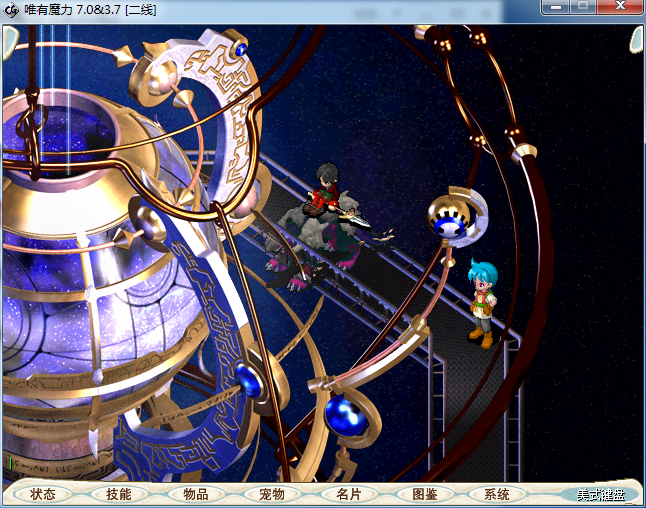This screenshot has width=646, height=508.
Task: Open the 图鉴 illustrated guide panel
Action: click(423, 494)
